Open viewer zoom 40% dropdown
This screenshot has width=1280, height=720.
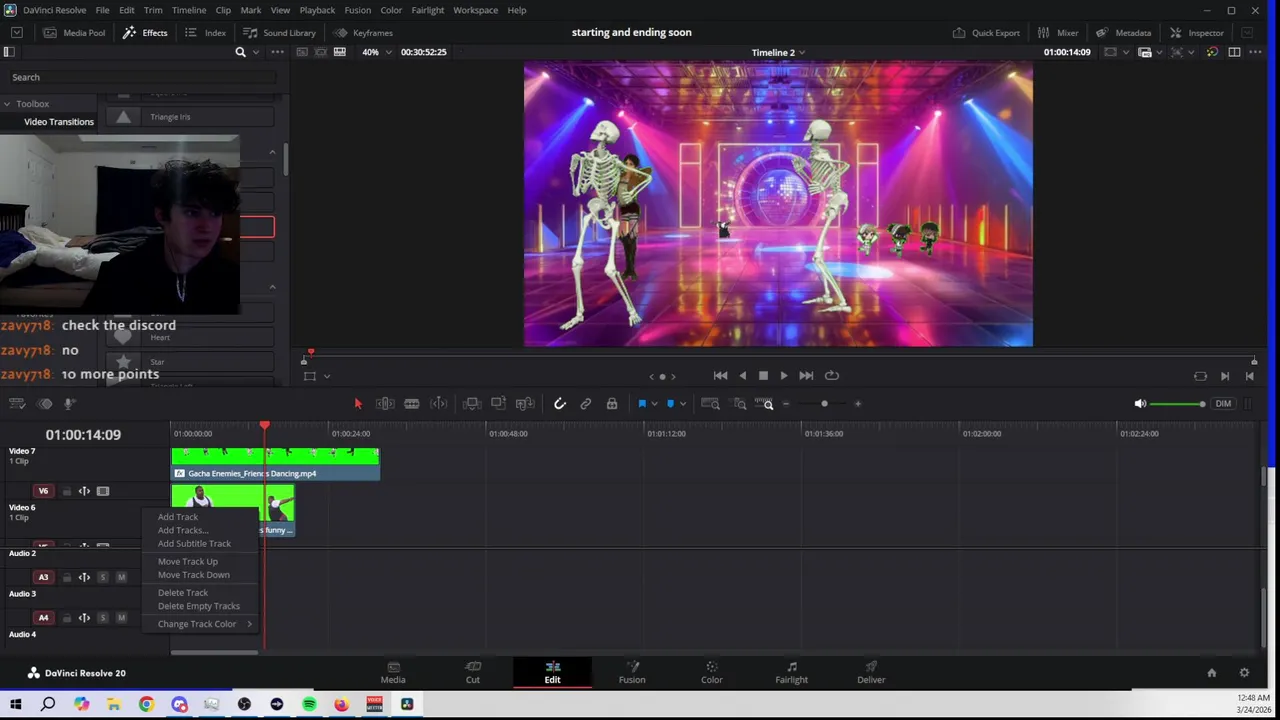[x=375, y=52]
